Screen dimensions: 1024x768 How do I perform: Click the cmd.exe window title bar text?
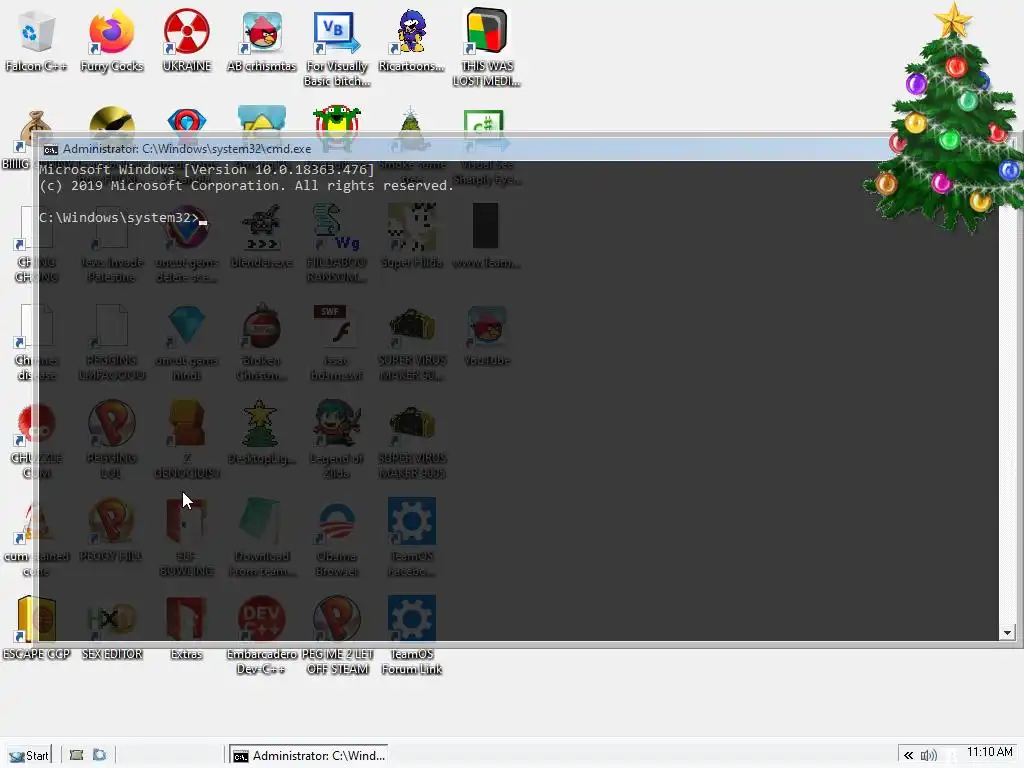187,149
